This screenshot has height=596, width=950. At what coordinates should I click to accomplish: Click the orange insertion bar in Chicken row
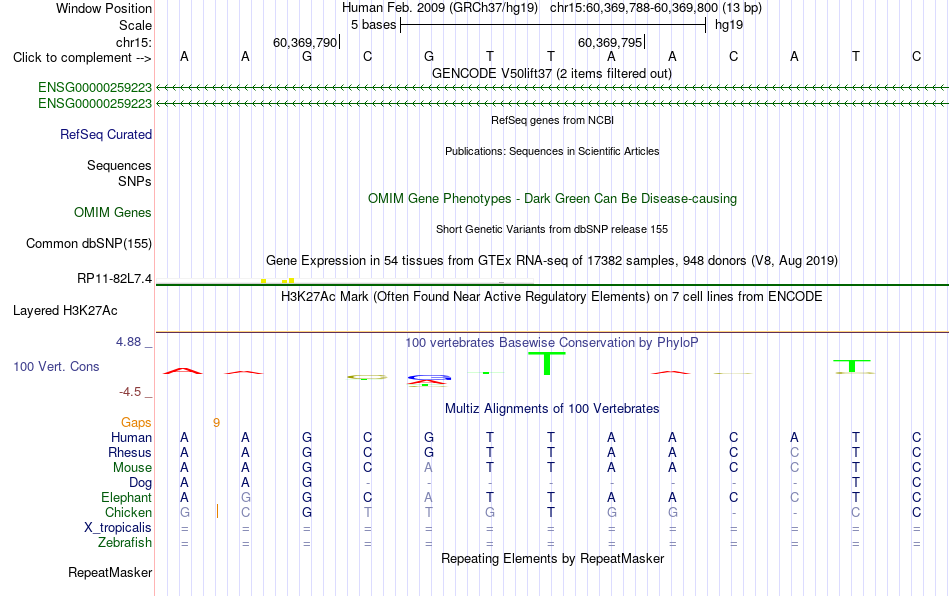218,511
